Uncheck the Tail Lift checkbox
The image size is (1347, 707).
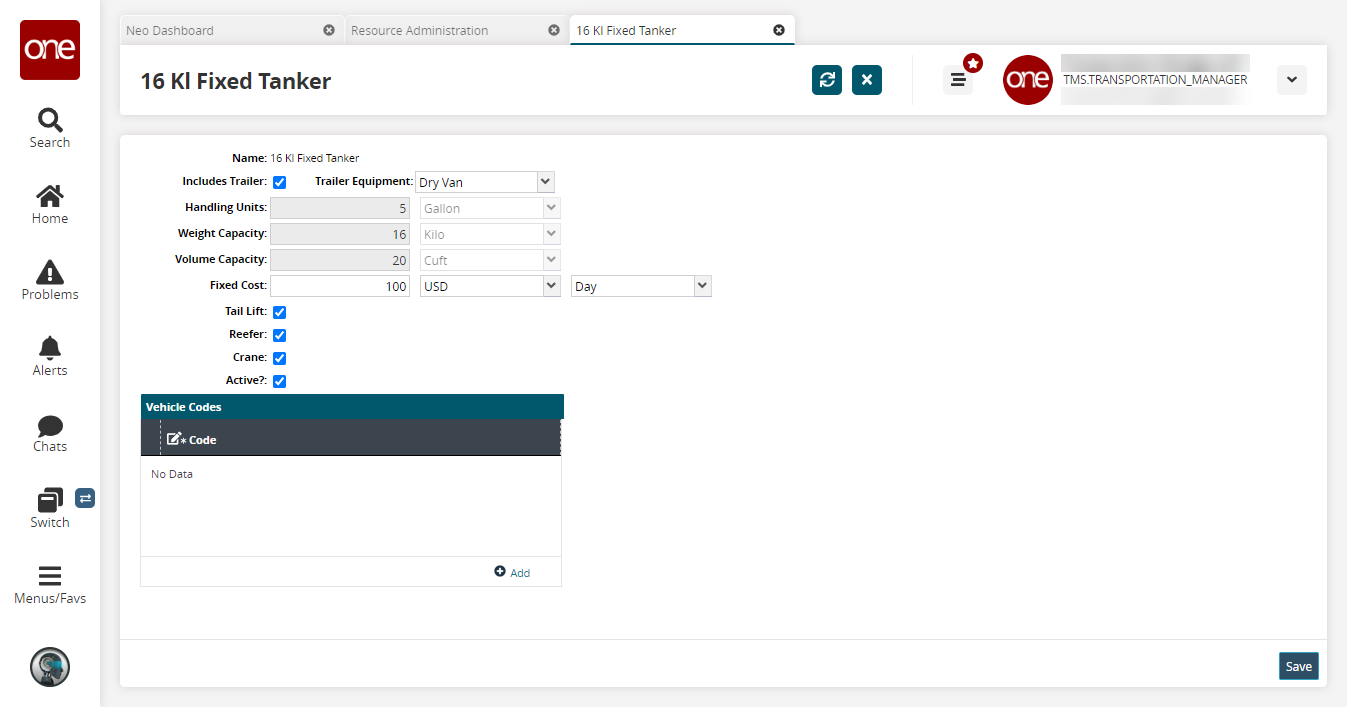[280, 312]
